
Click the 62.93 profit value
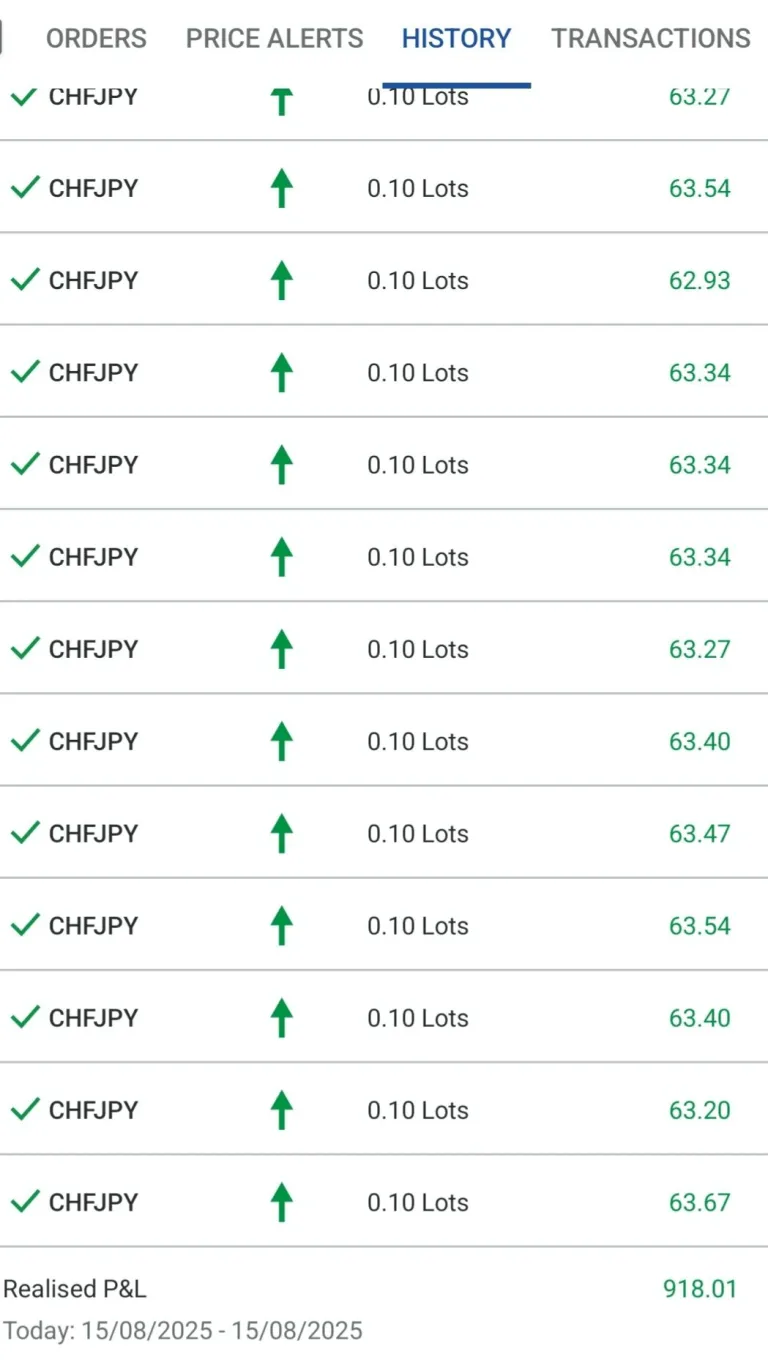[700, 280]
